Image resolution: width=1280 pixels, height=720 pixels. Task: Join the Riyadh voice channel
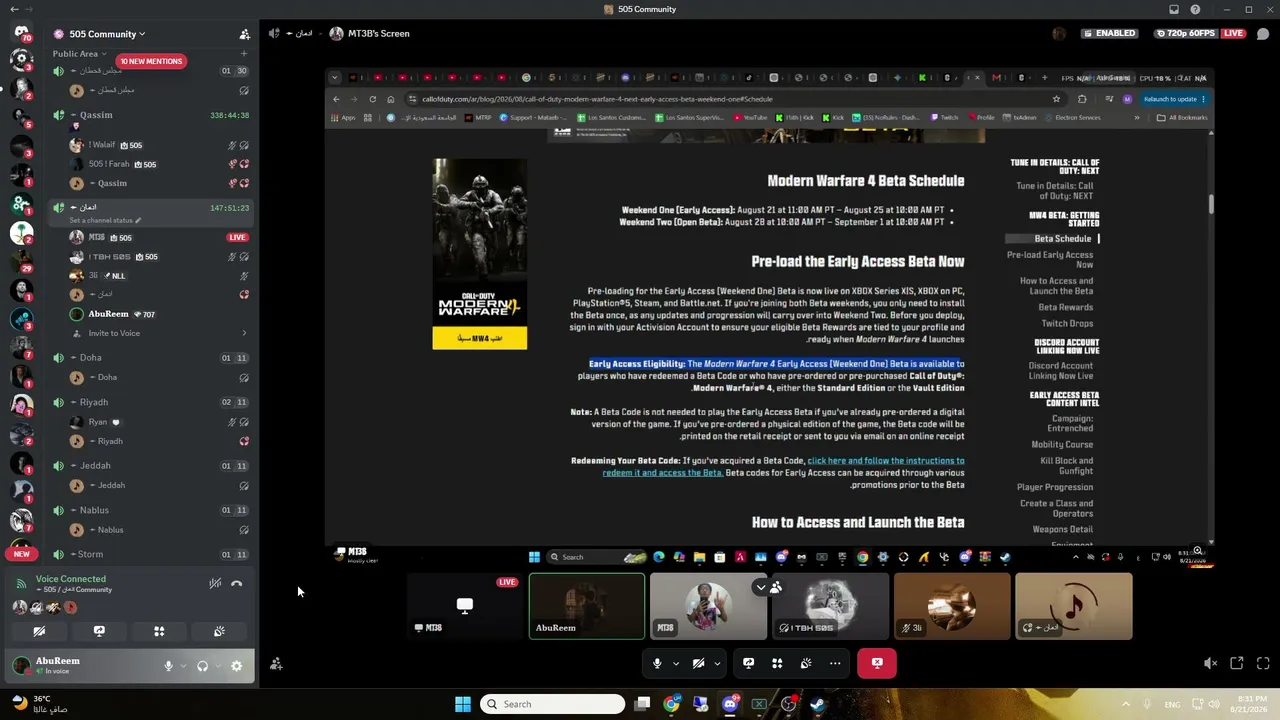click(x=152, y=402)
